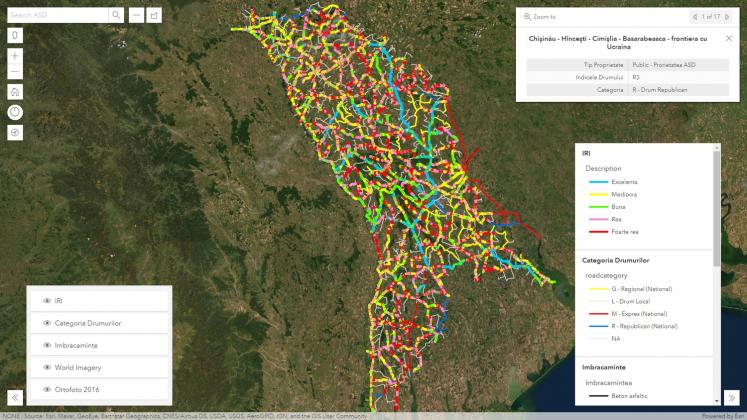747x420 pixels.
Task: Click Zoom to in popup
Action: 540,17
